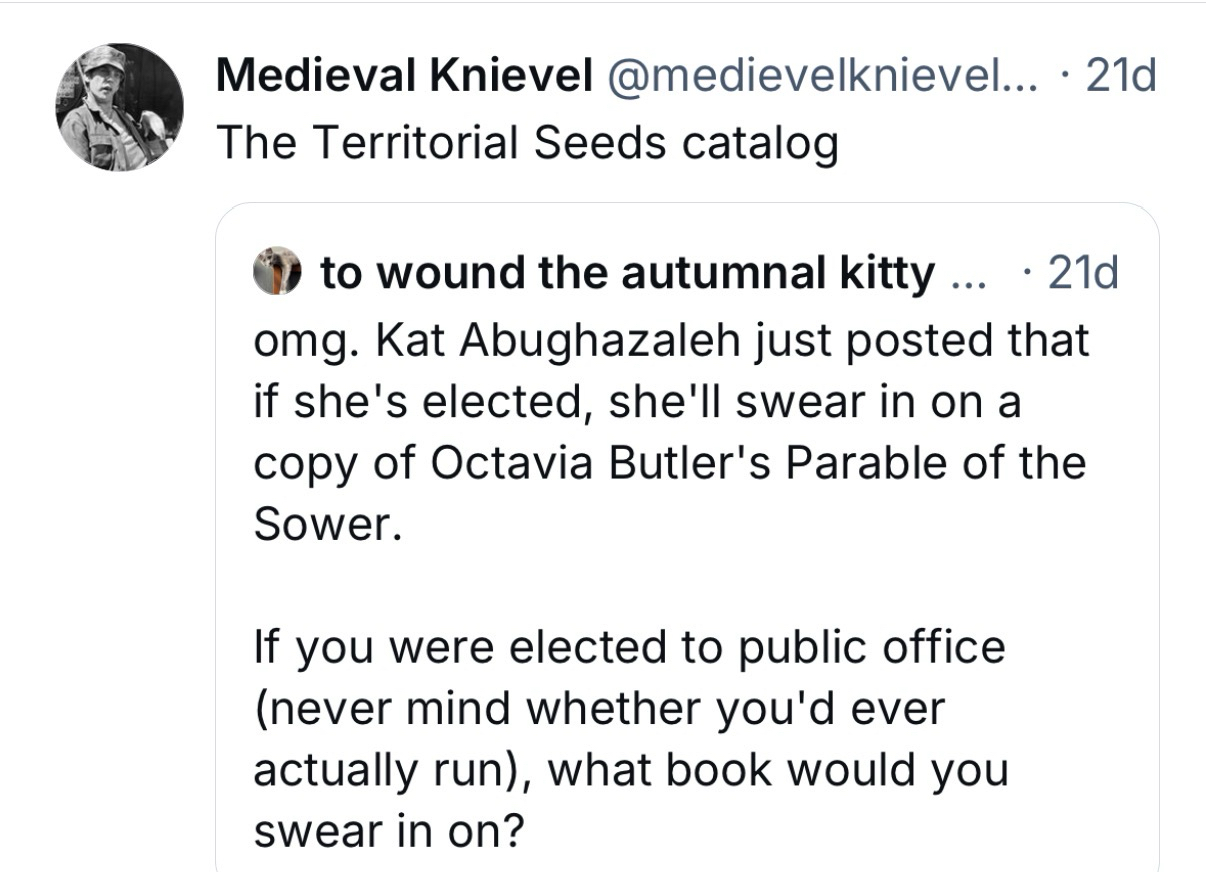Open the main post's 21d timestamp

pyautogui.click(x=1120, y=76)
